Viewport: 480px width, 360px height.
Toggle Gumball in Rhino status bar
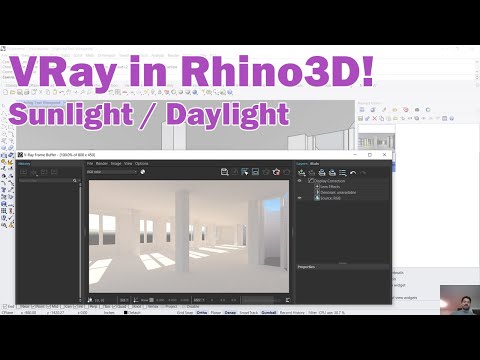click(269, 313)
